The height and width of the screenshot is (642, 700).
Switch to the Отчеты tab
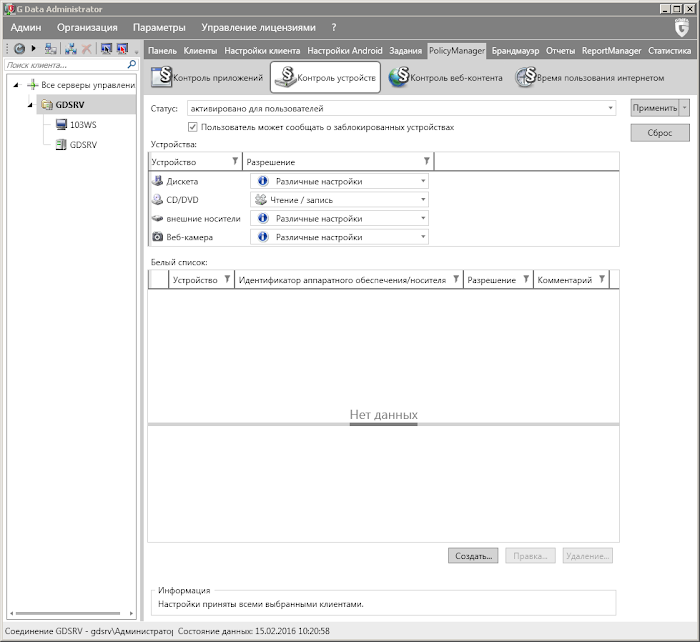click(560, 50)
